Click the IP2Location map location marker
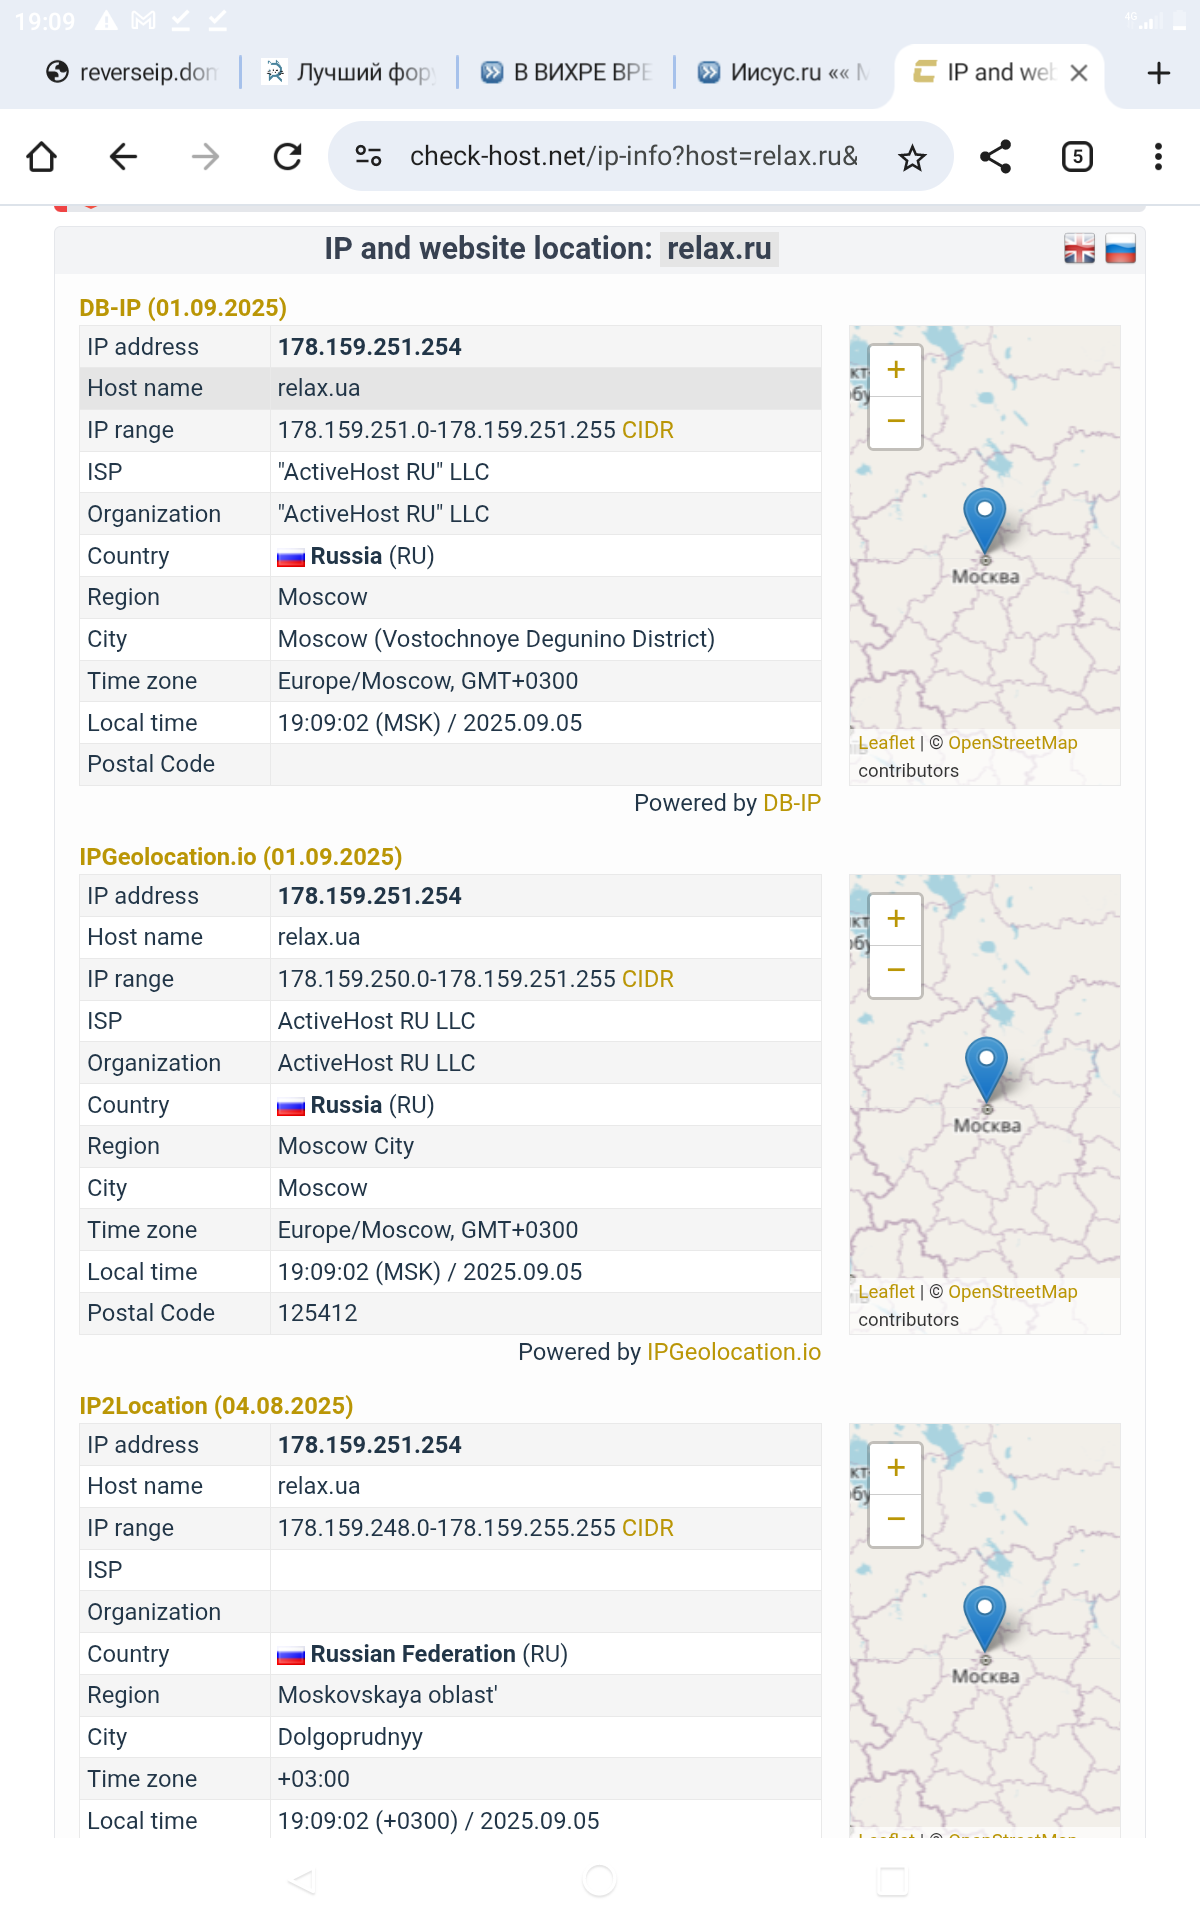Image resolution: width=1200 pixels, height=1920 pixels. 985,1620
